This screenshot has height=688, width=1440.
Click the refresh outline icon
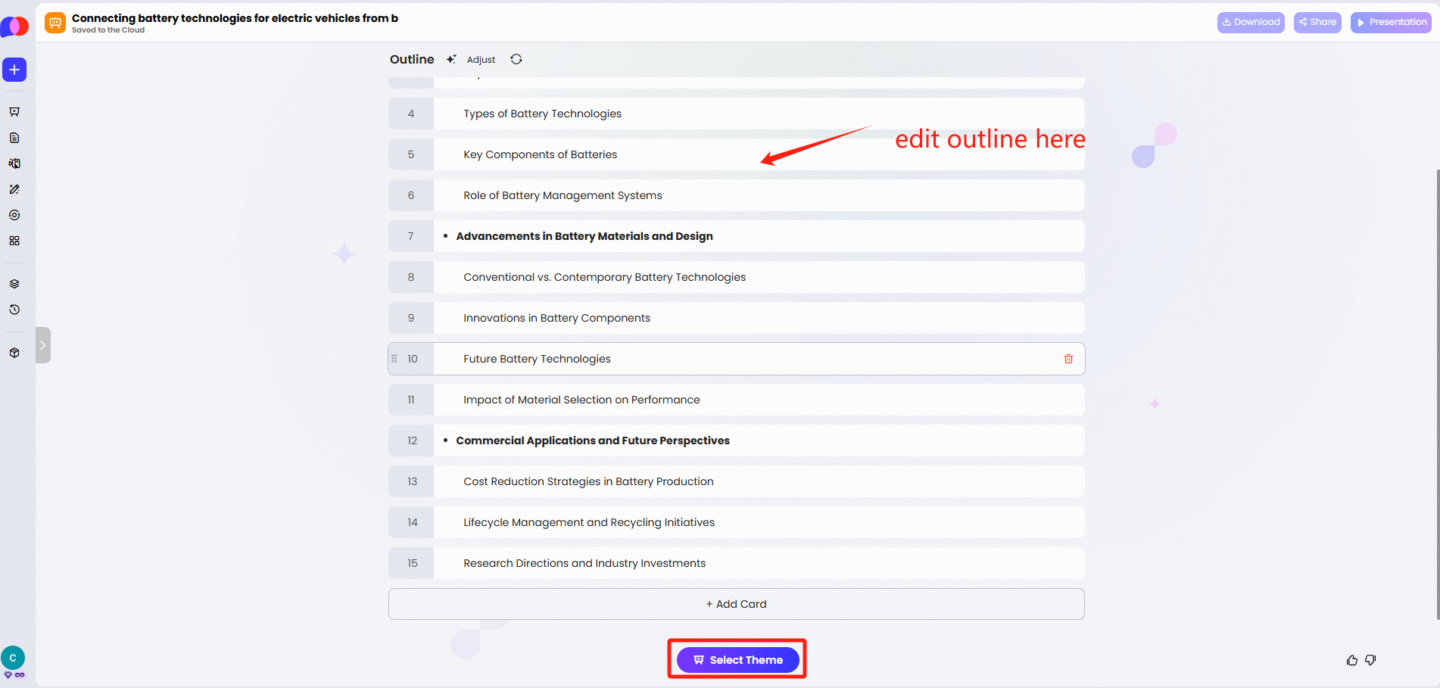click(516, 59)
